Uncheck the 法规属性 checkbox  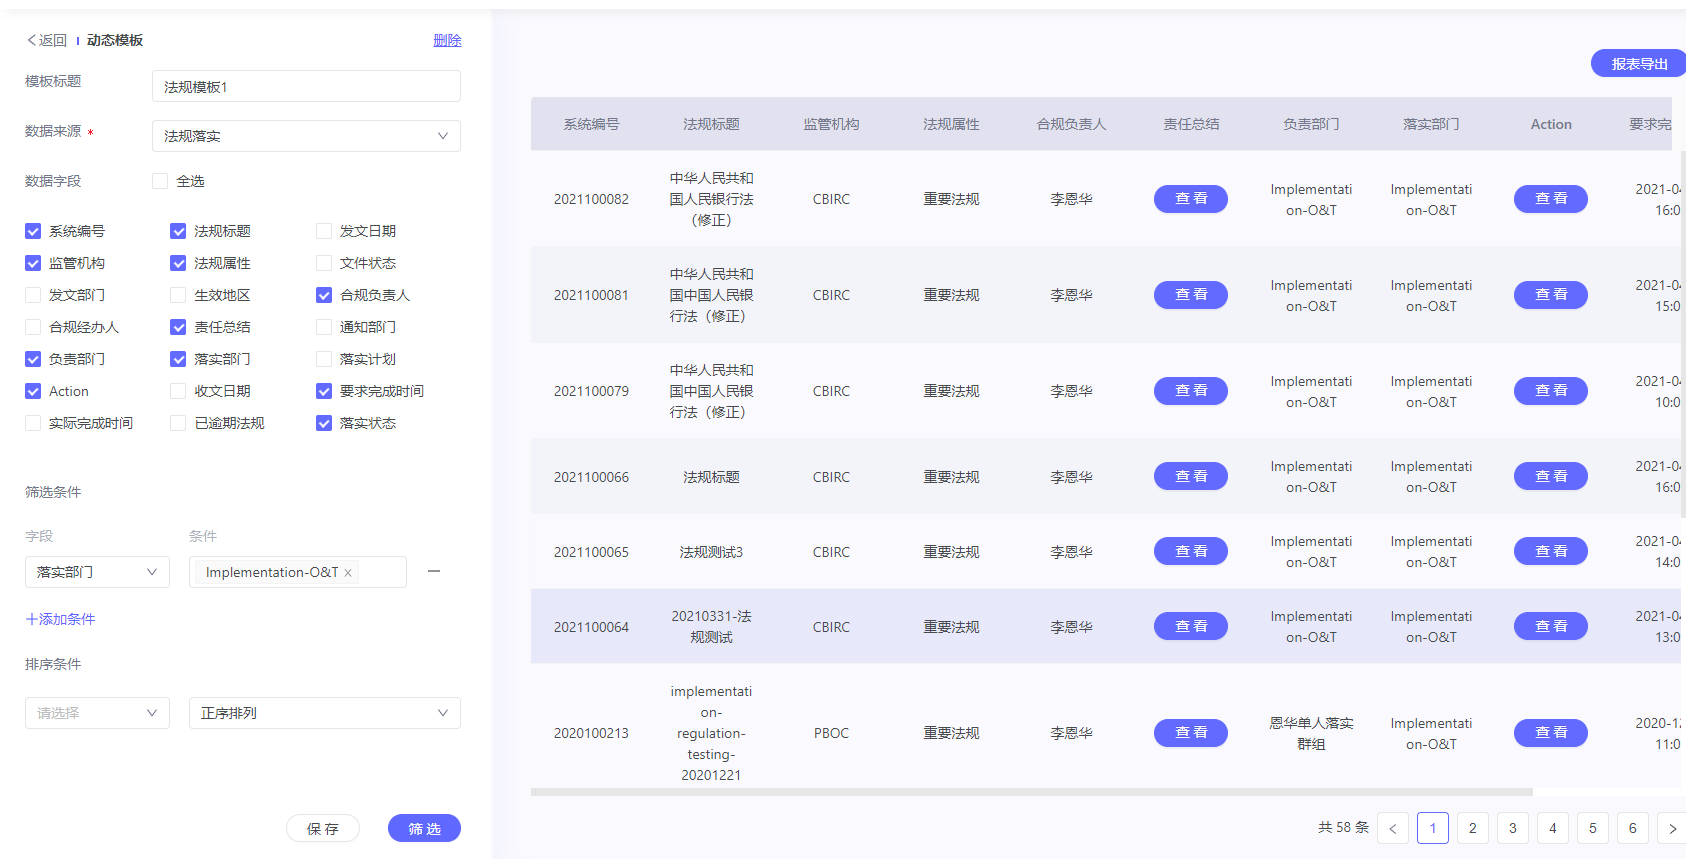178,263
